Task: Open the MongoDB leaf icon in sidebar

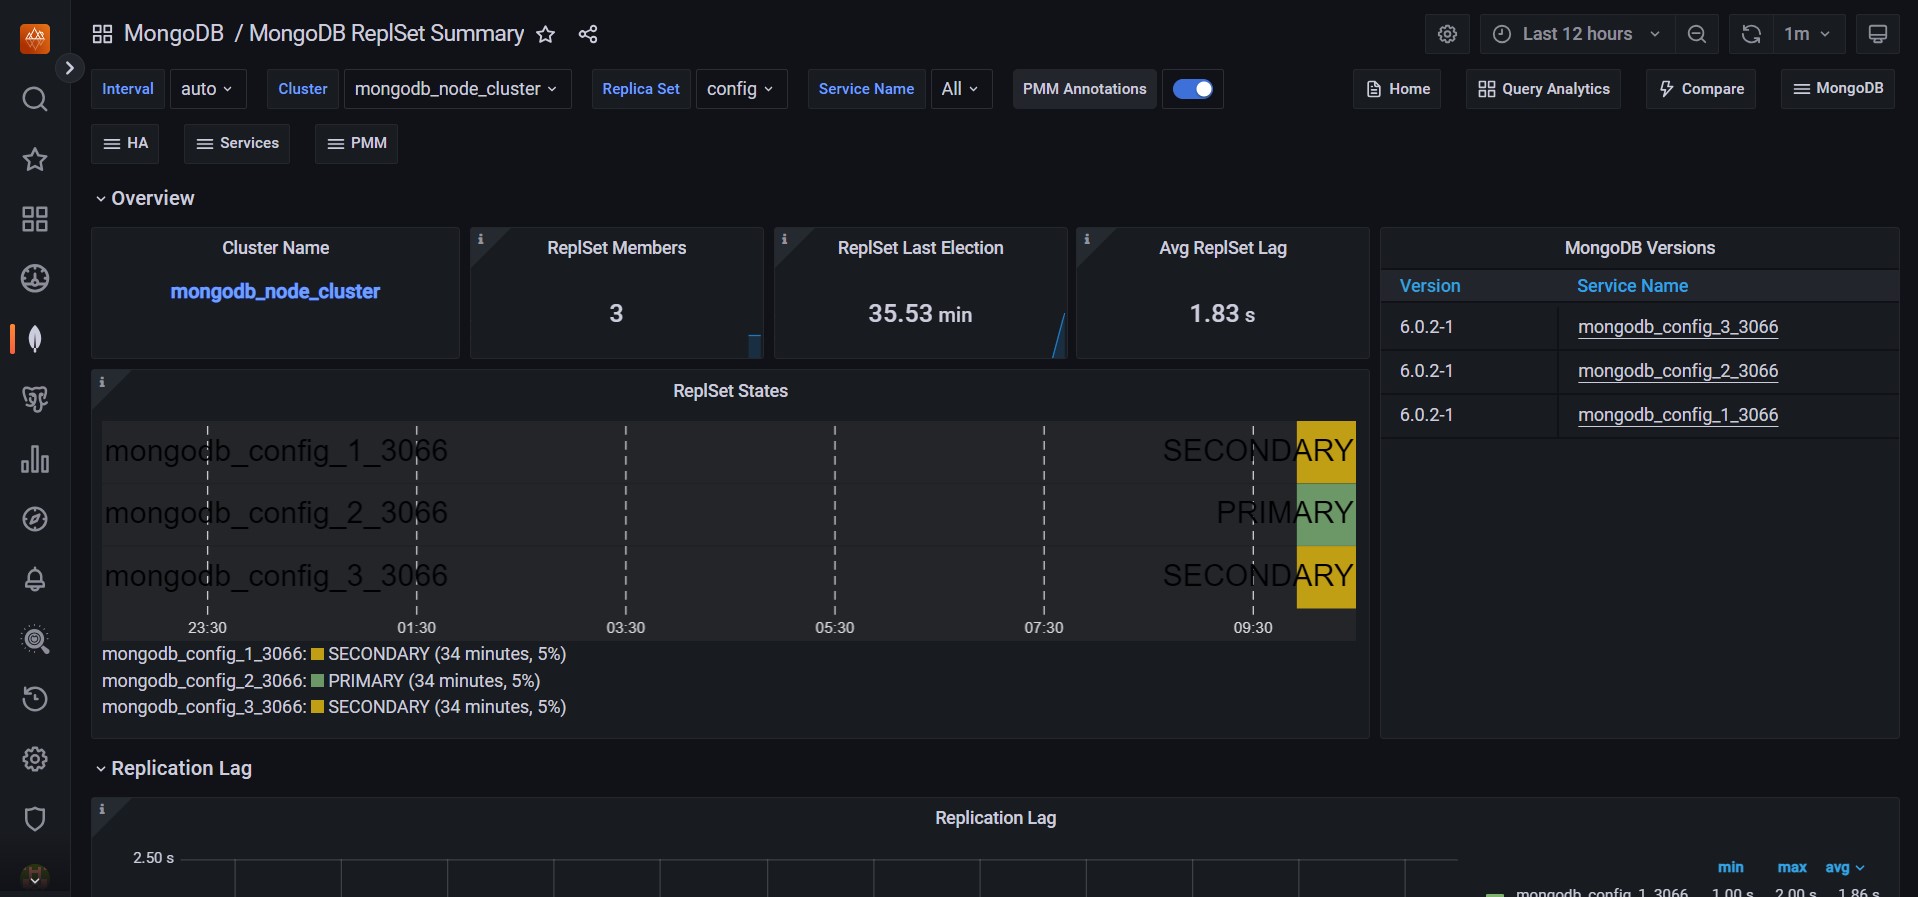Action: (x=35, y=339)
